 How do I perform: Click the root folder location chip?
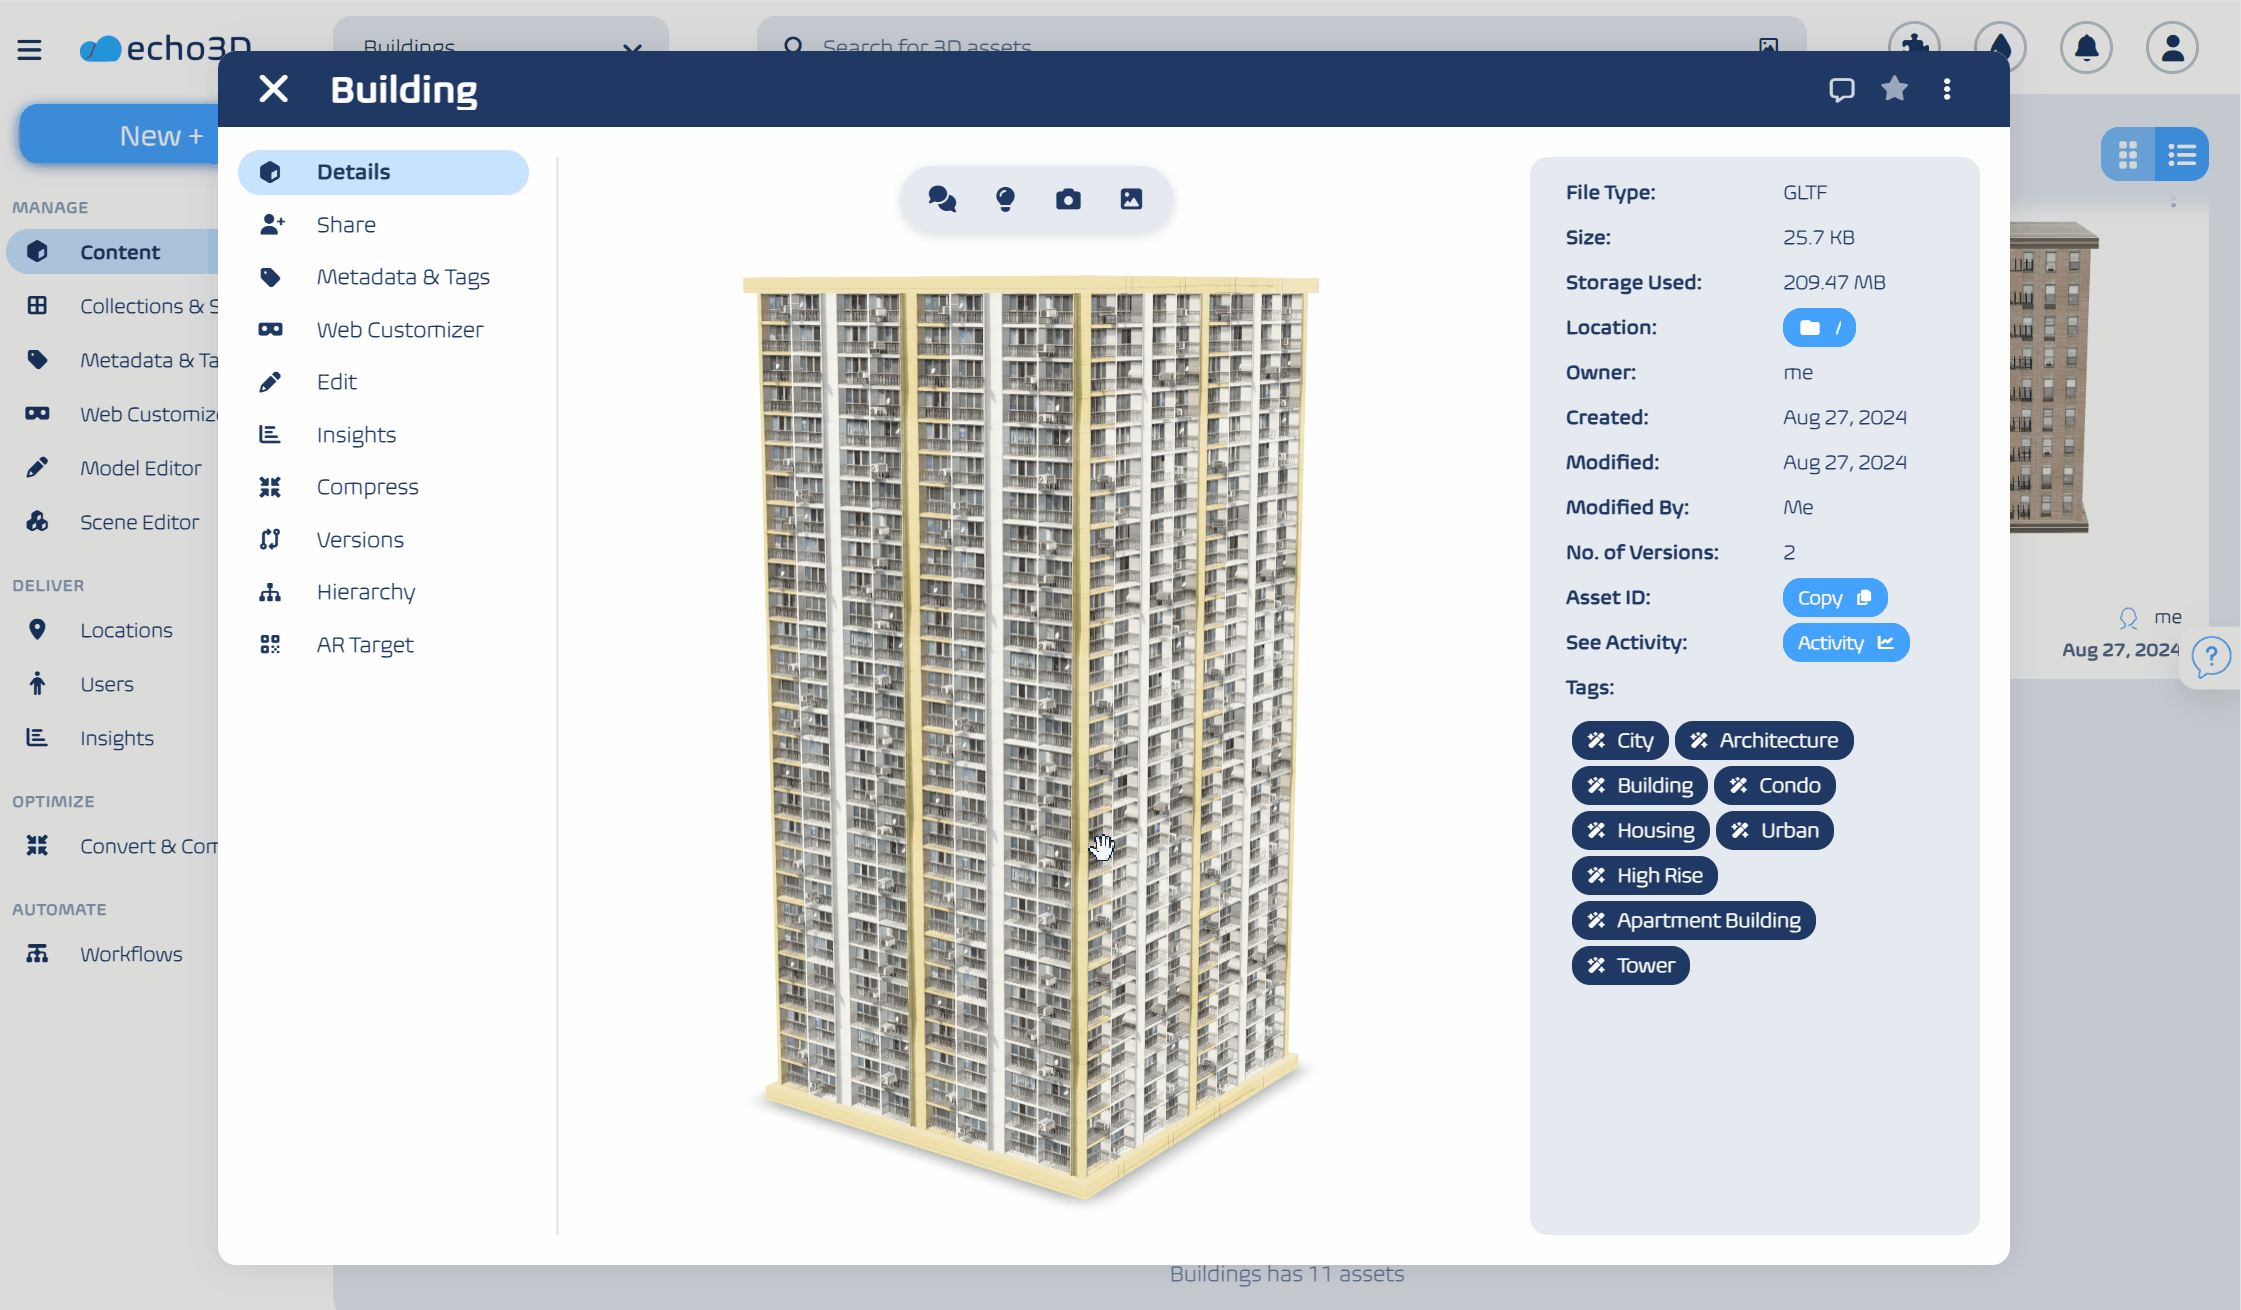(x=1818, y=328)
